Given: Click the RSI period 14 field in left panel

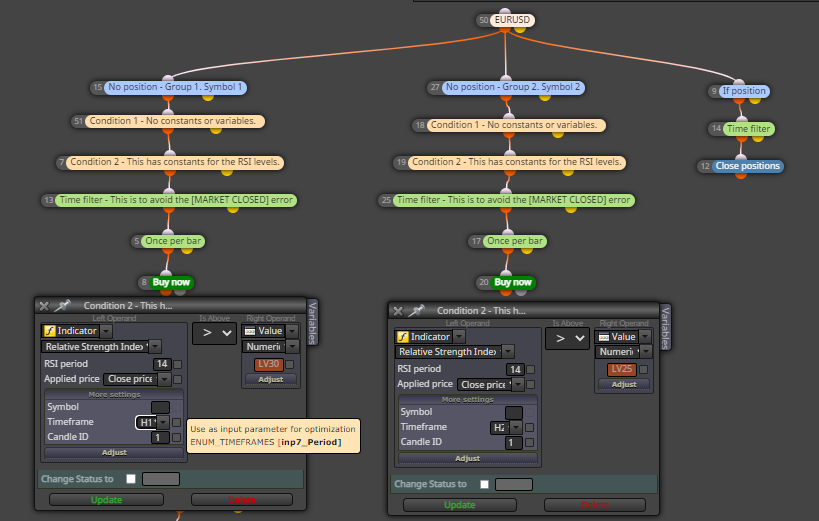Looking at the screenshot, I should (x=162, y=364).
